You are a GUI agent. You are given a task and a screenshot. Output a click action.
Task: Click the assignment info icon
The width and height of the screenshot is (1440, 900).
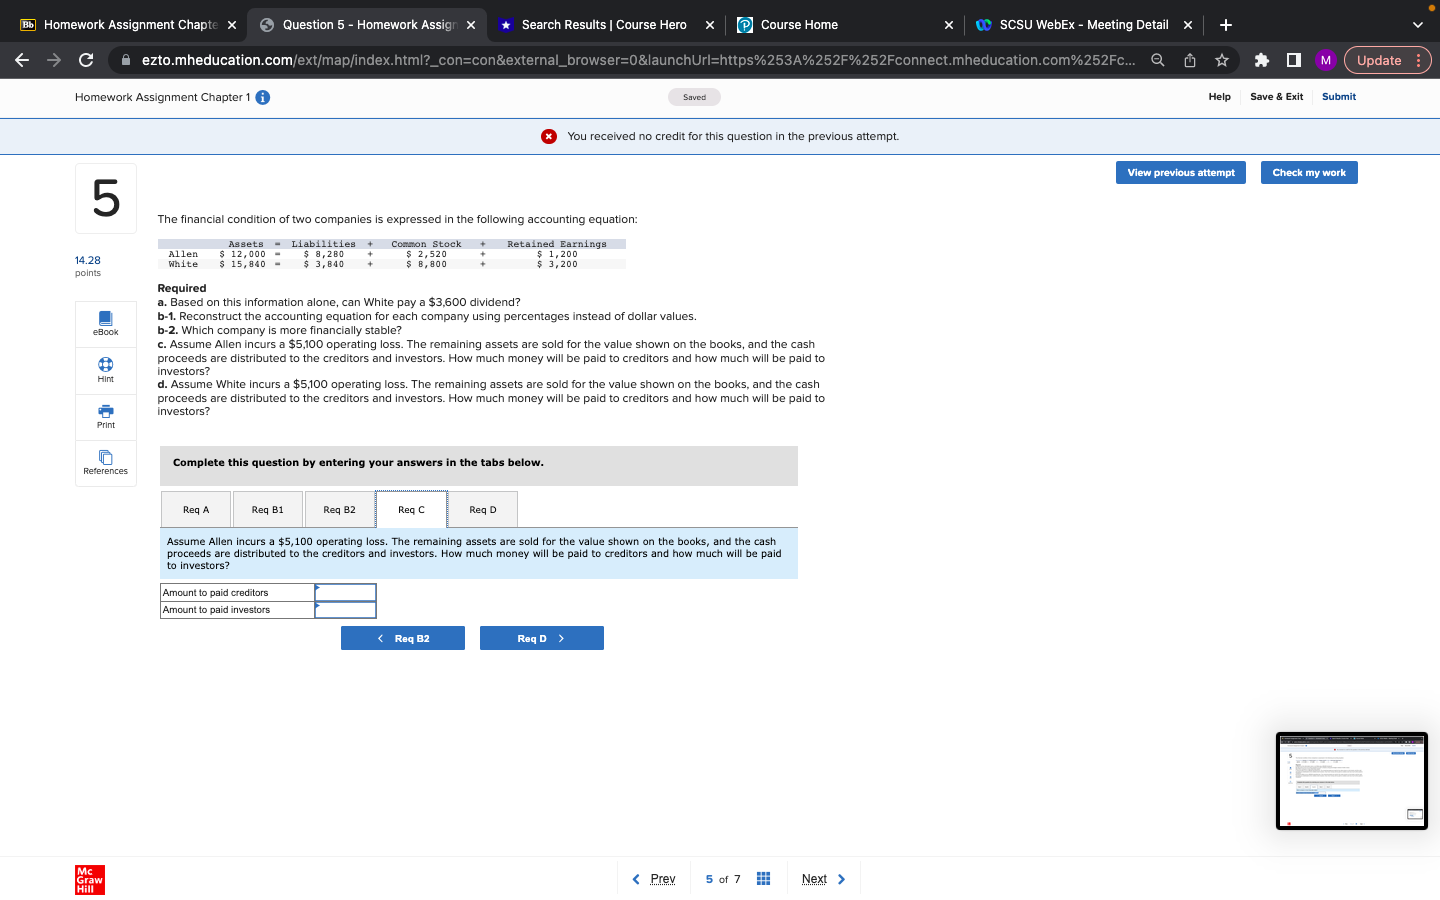coord(263,97)
